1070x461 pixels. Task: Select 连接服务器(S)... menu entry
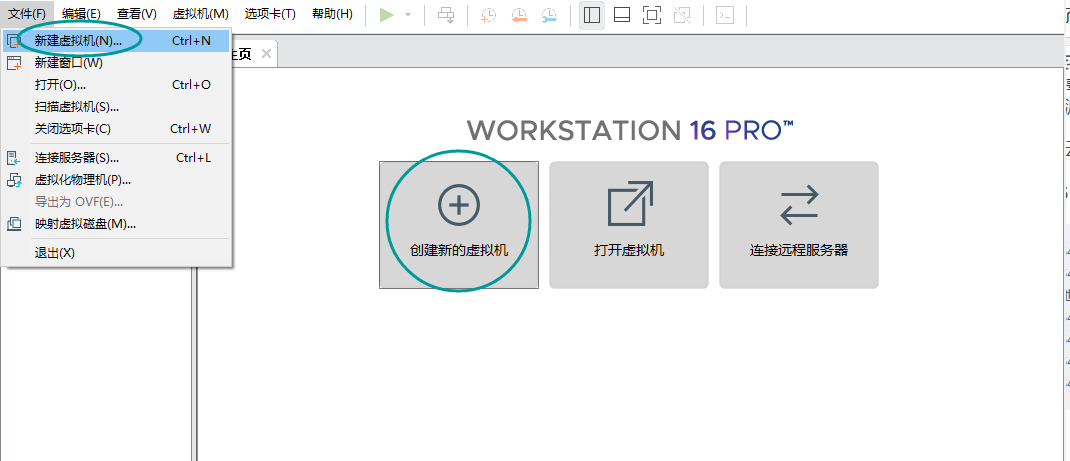tap(117, 158)
